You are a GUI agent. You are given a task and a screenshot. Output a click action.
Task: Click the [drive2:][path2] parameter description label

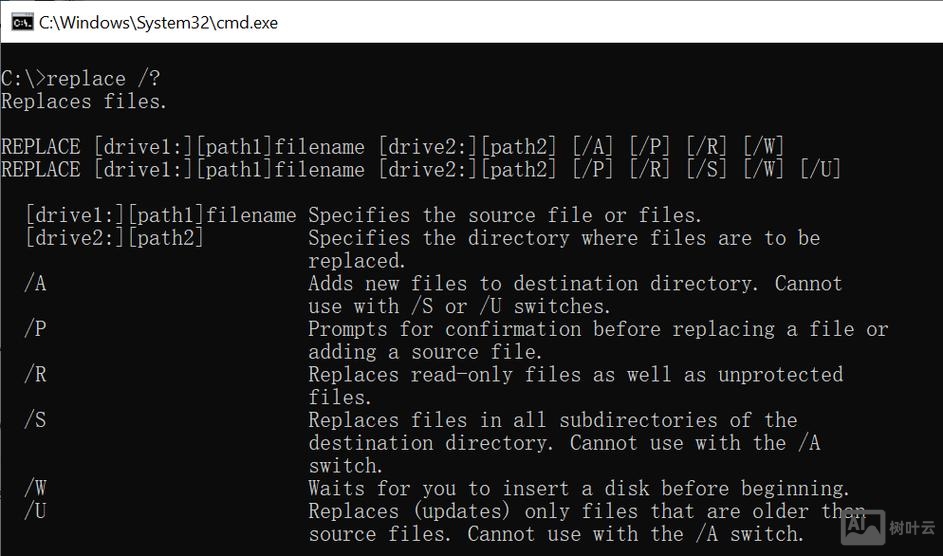[x=114, y=238]
